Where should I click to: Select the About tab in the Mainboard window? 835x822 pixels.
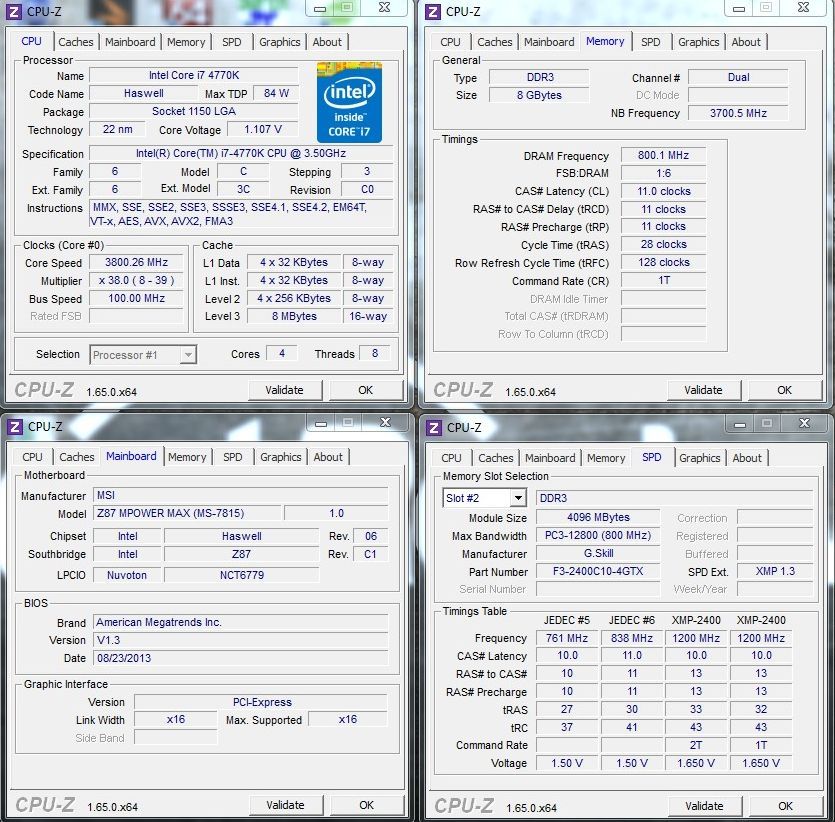point(328,457)
